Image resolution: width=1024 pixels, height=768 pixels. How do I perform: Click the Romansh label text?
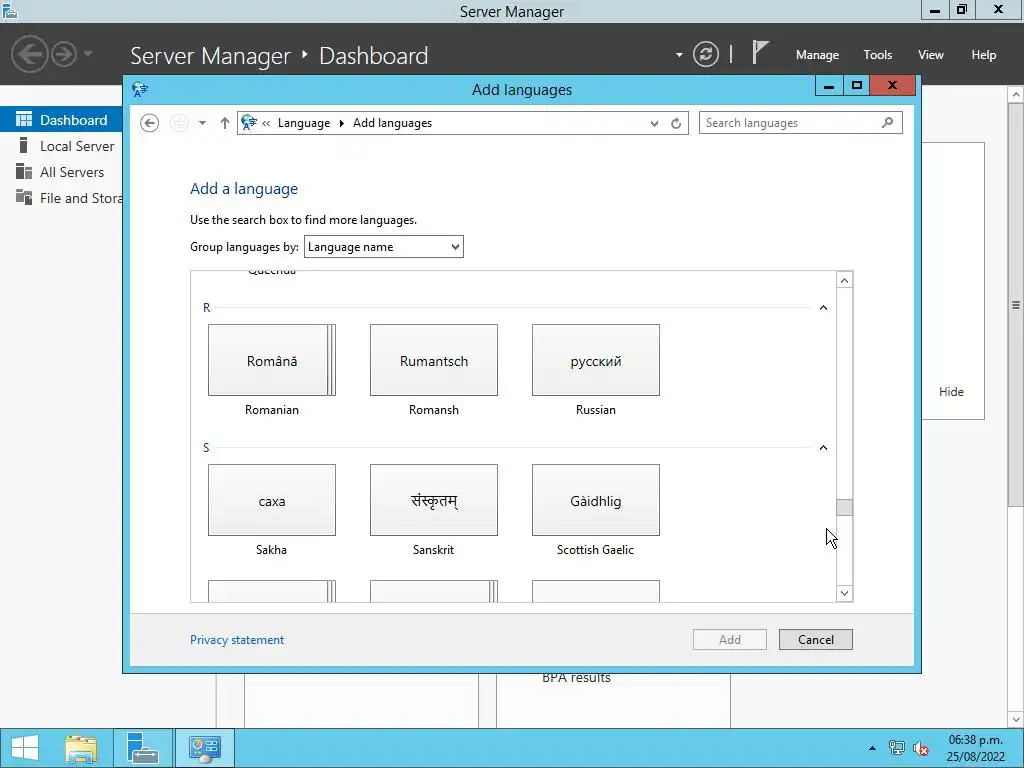point(434,409)
